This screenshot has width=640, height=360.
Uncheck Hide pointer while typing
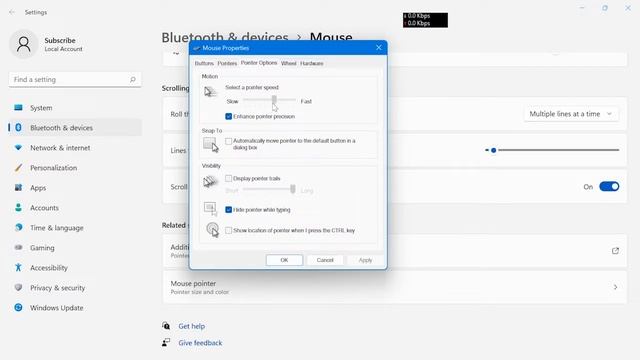click(x=229, y=210)
